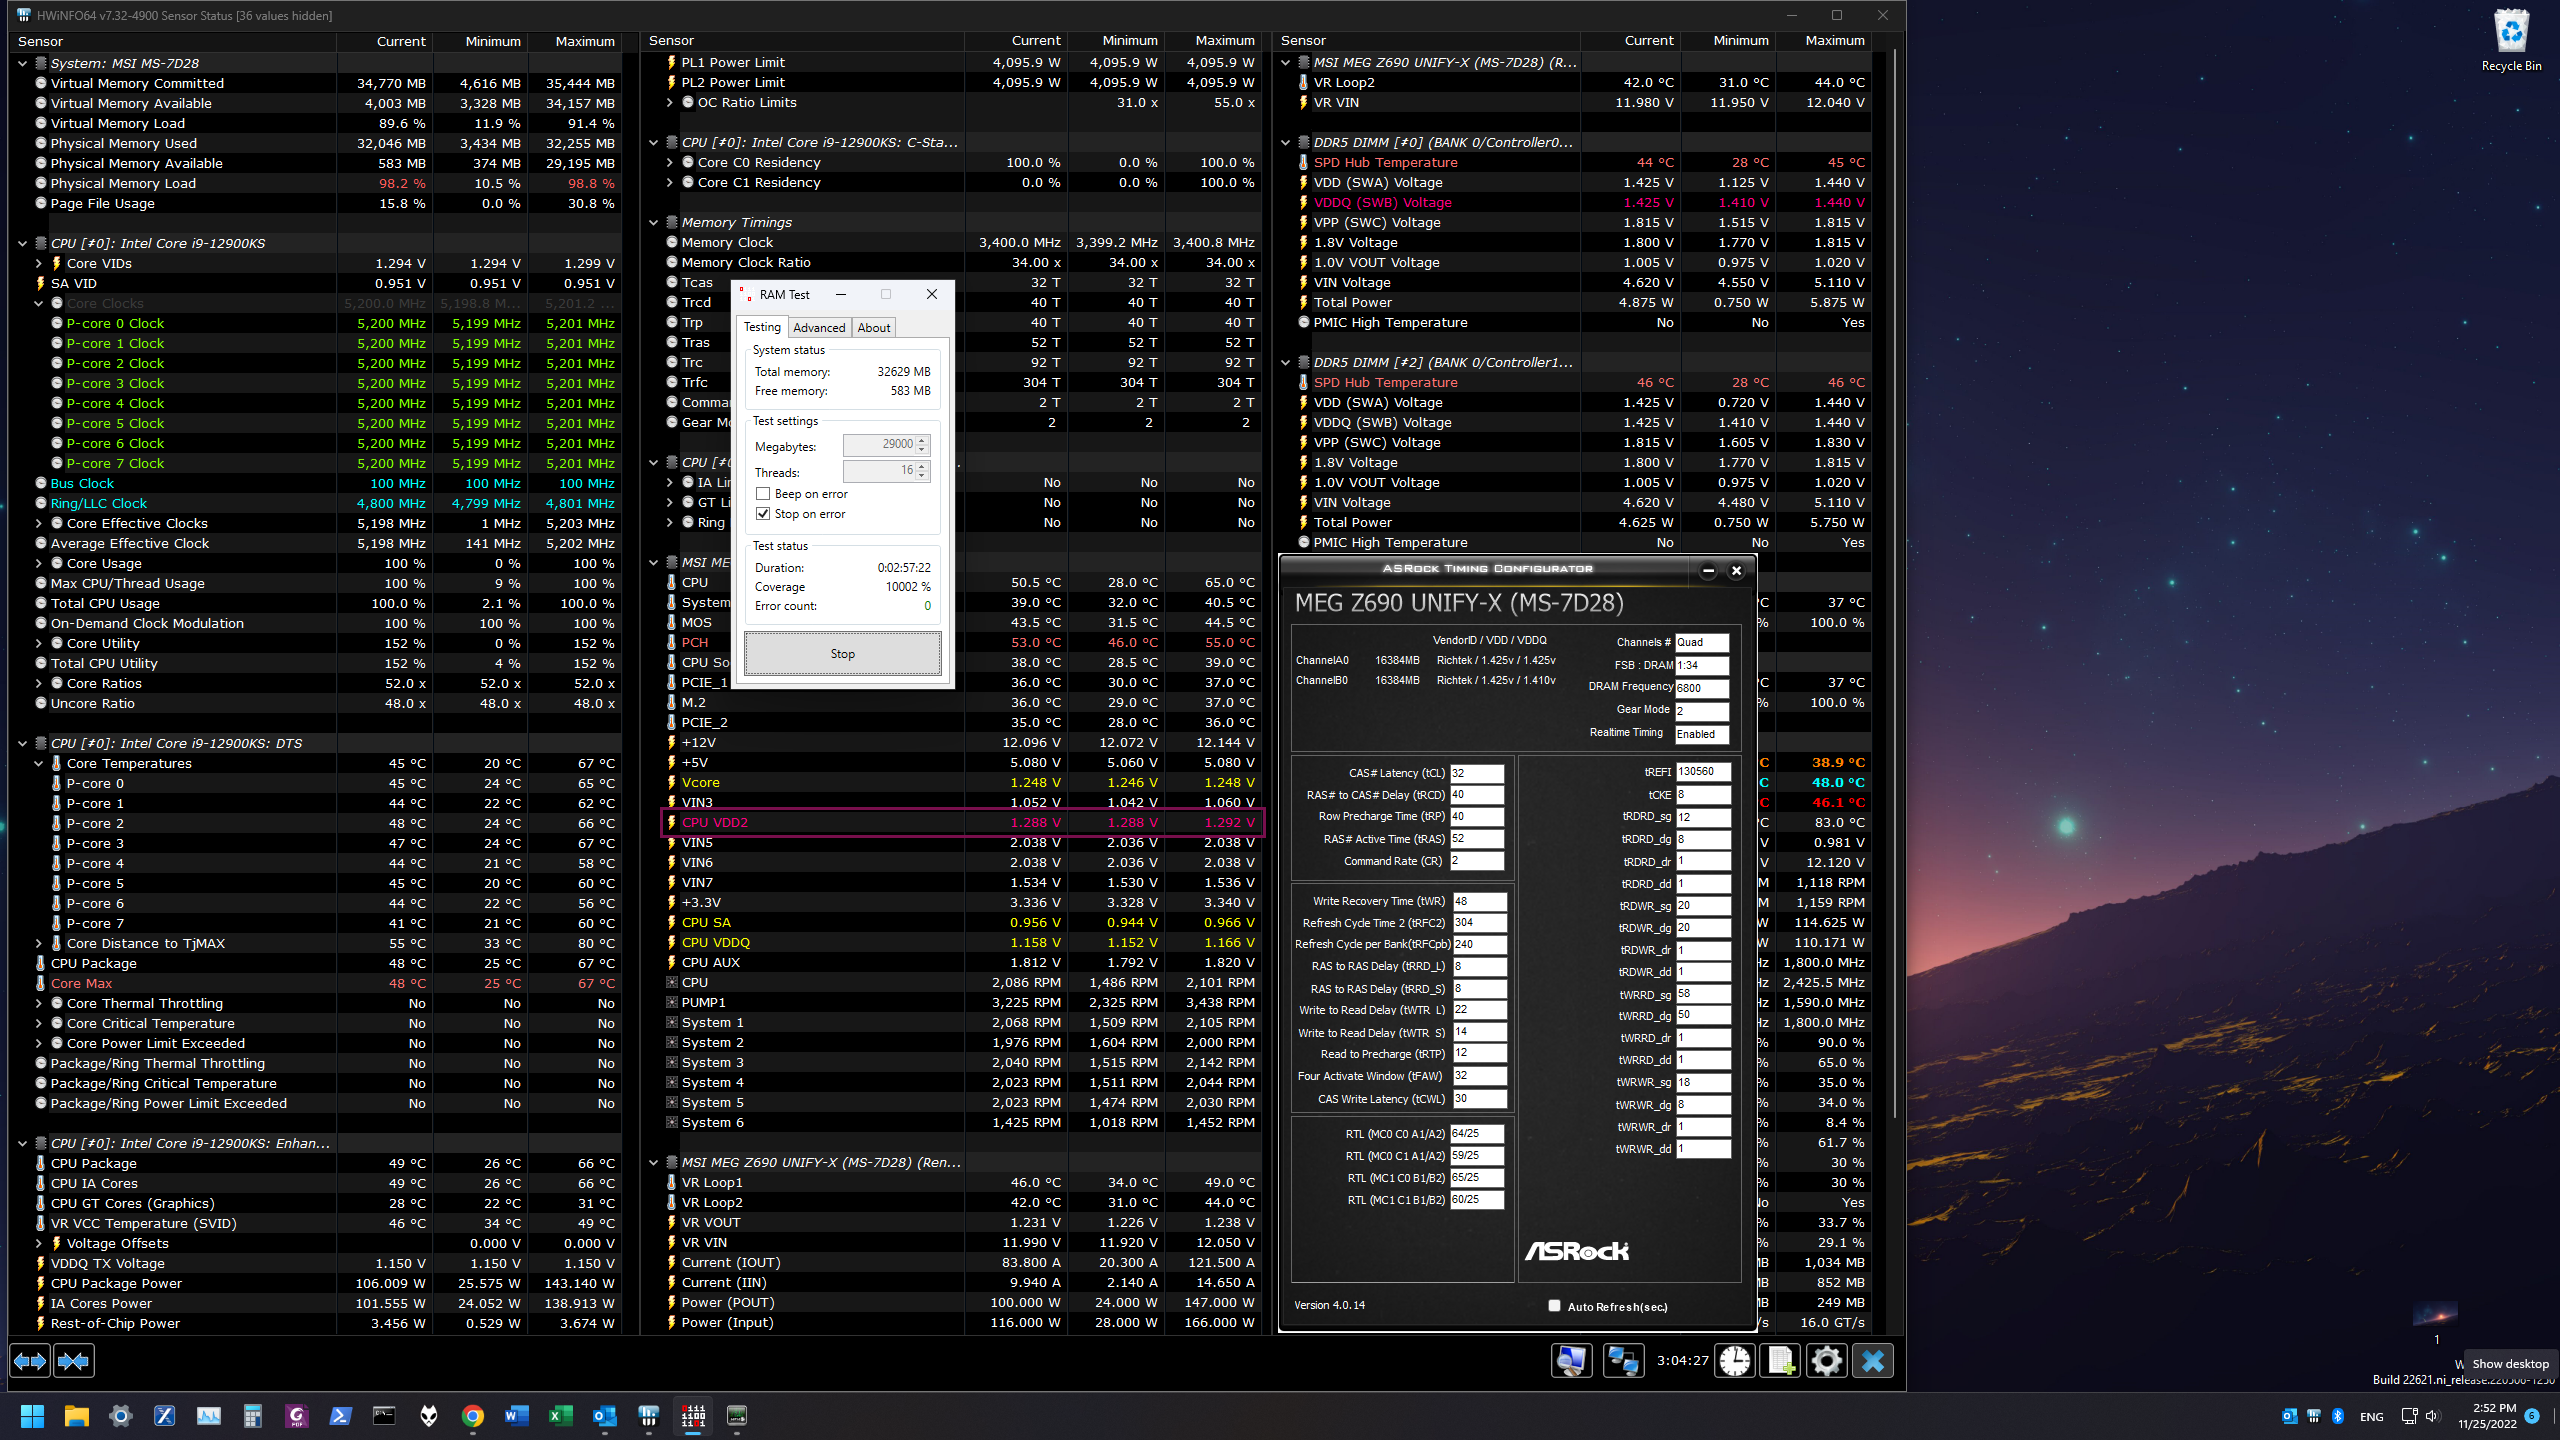Toggle the Auto Refresh(sec) checkbox

[x=1554, y=1306]
